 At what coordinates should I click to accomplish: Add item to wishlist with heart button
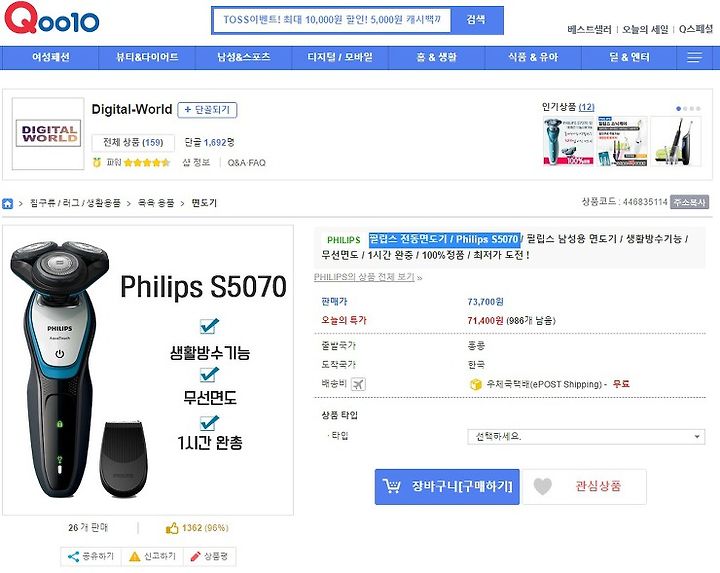click(584, 486)
